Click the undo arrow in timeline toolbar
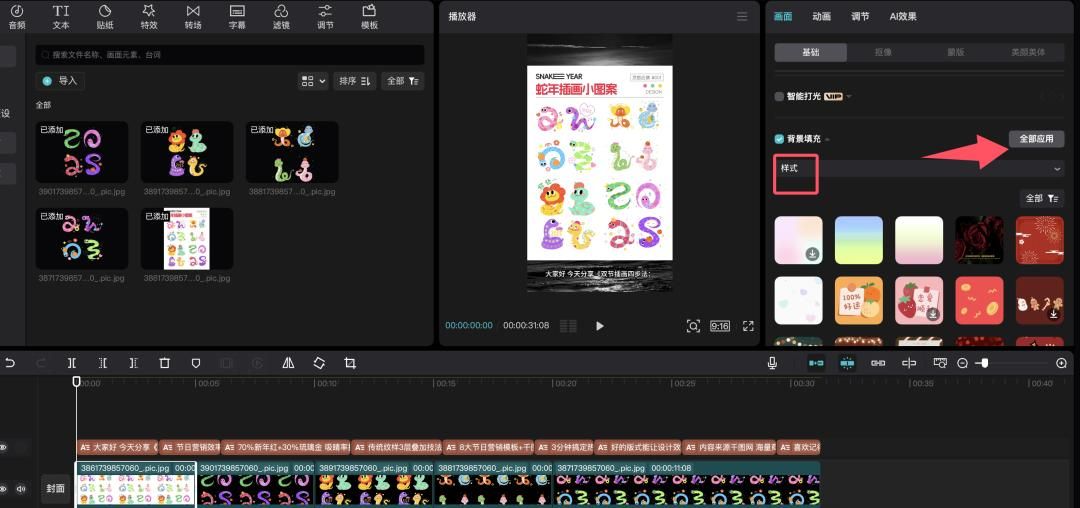 pos(9,363)
